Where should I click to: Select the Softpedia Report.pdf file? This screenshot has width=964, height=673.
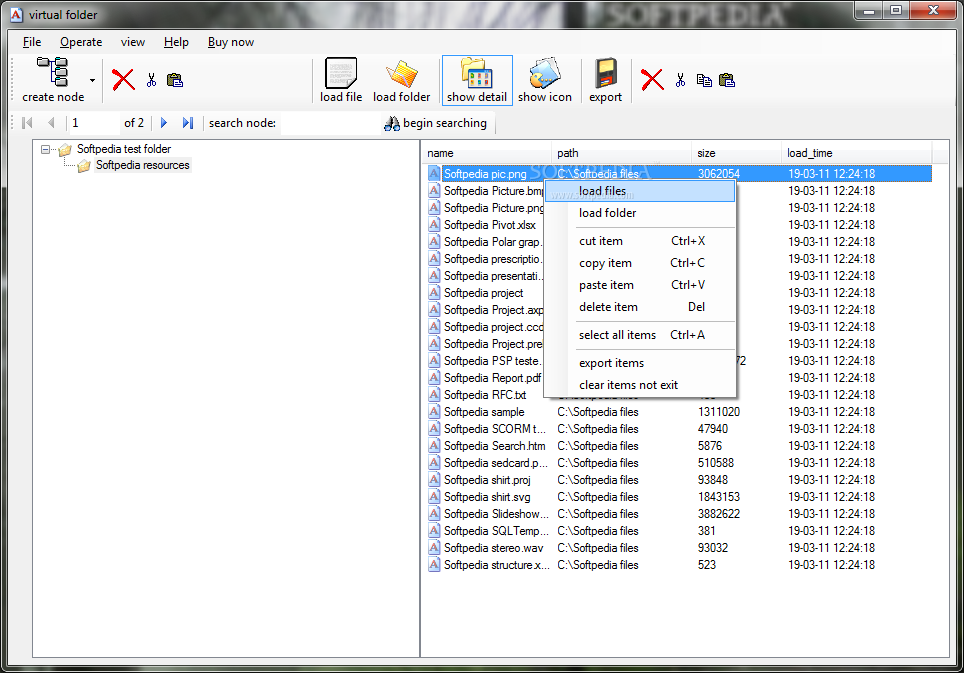click(x=492, y=378)
